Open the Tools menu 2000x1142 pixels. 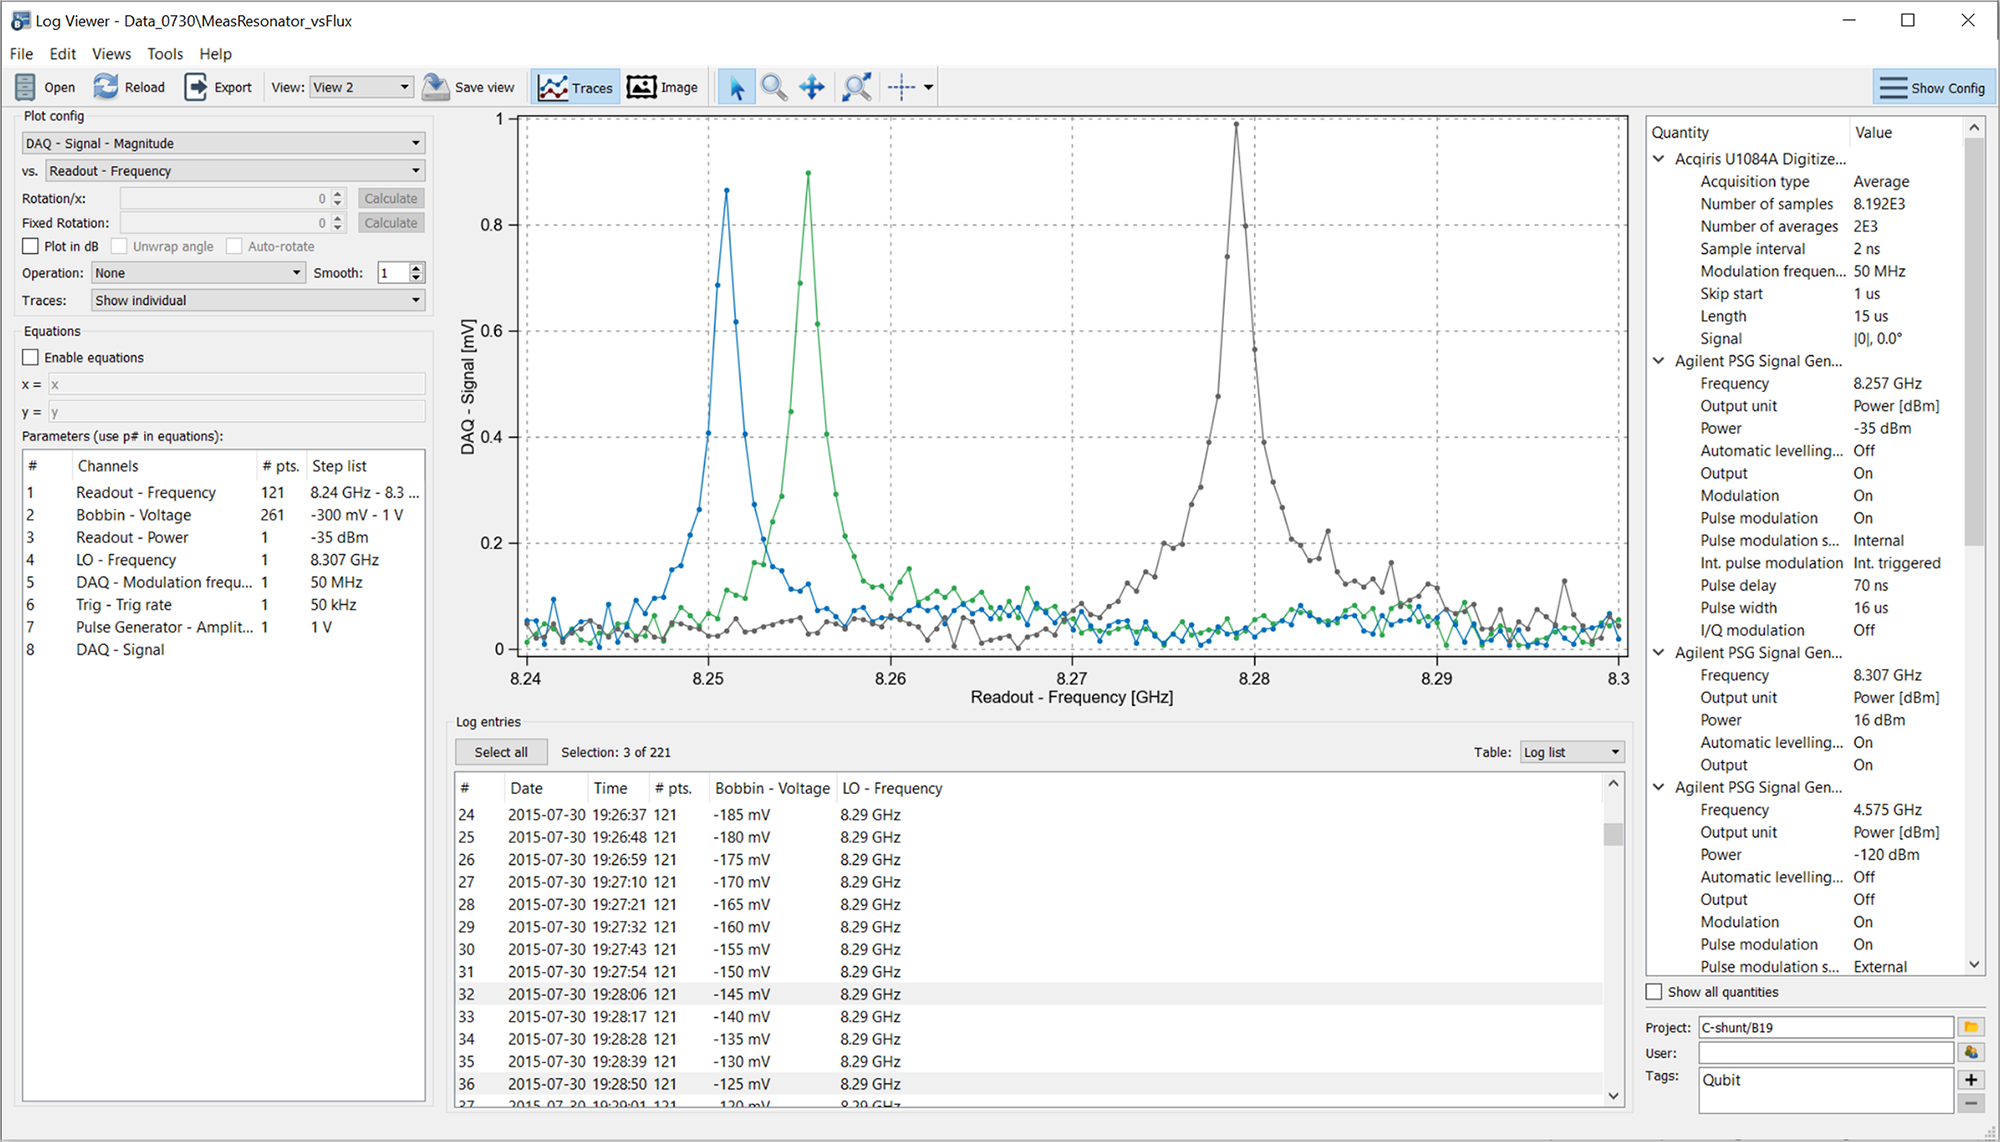(165, 54)
